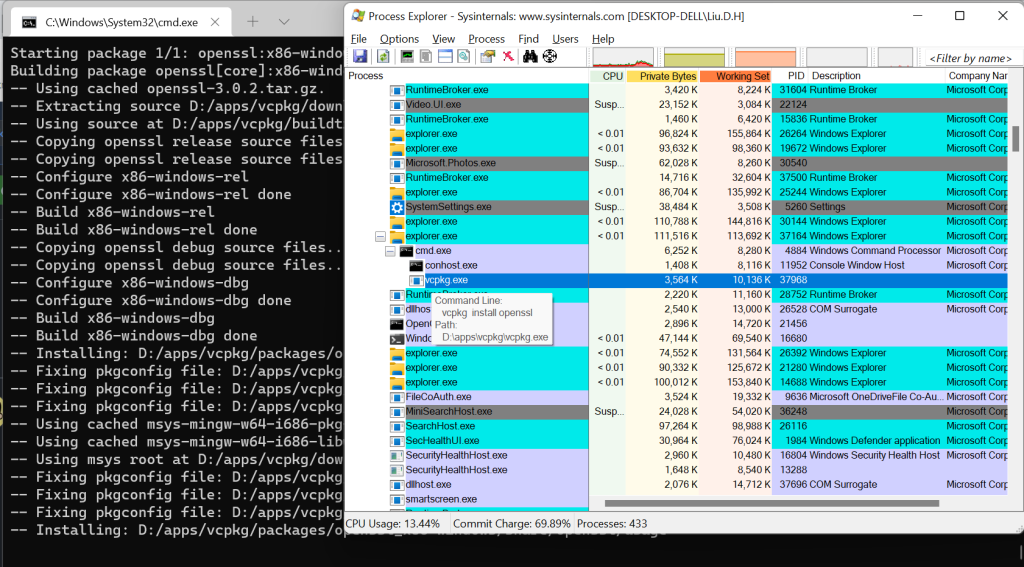
Task: Click the red X Kill Process icon
Action: pos(507,57)
